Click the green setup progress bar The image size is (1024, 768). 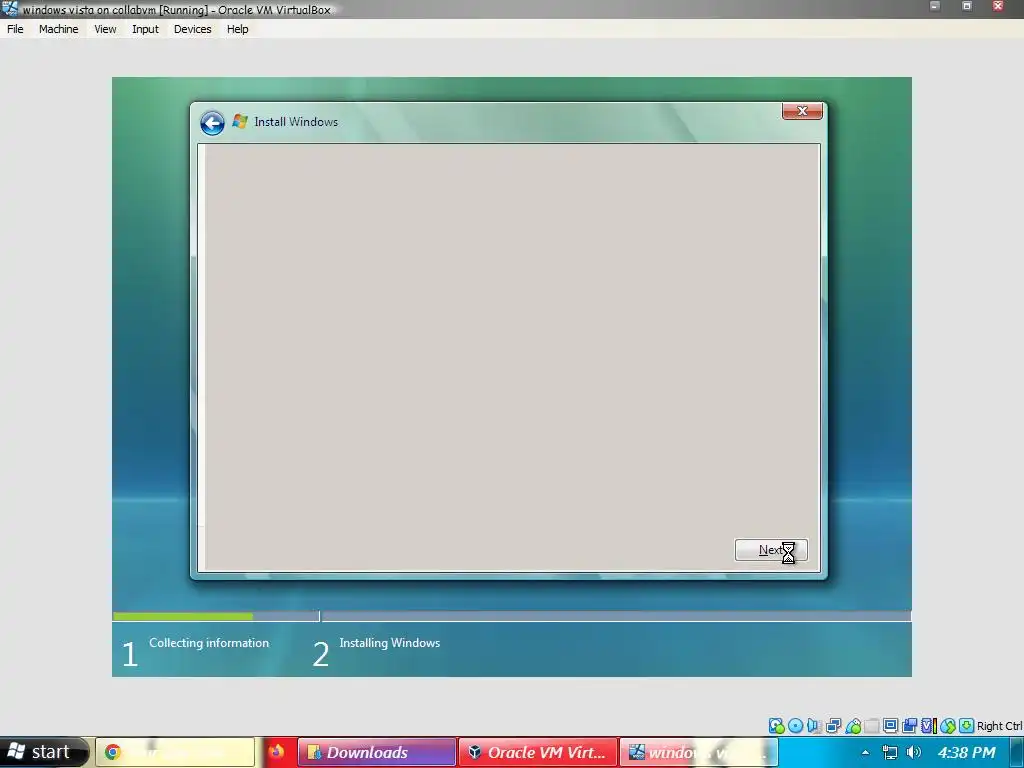183,616
